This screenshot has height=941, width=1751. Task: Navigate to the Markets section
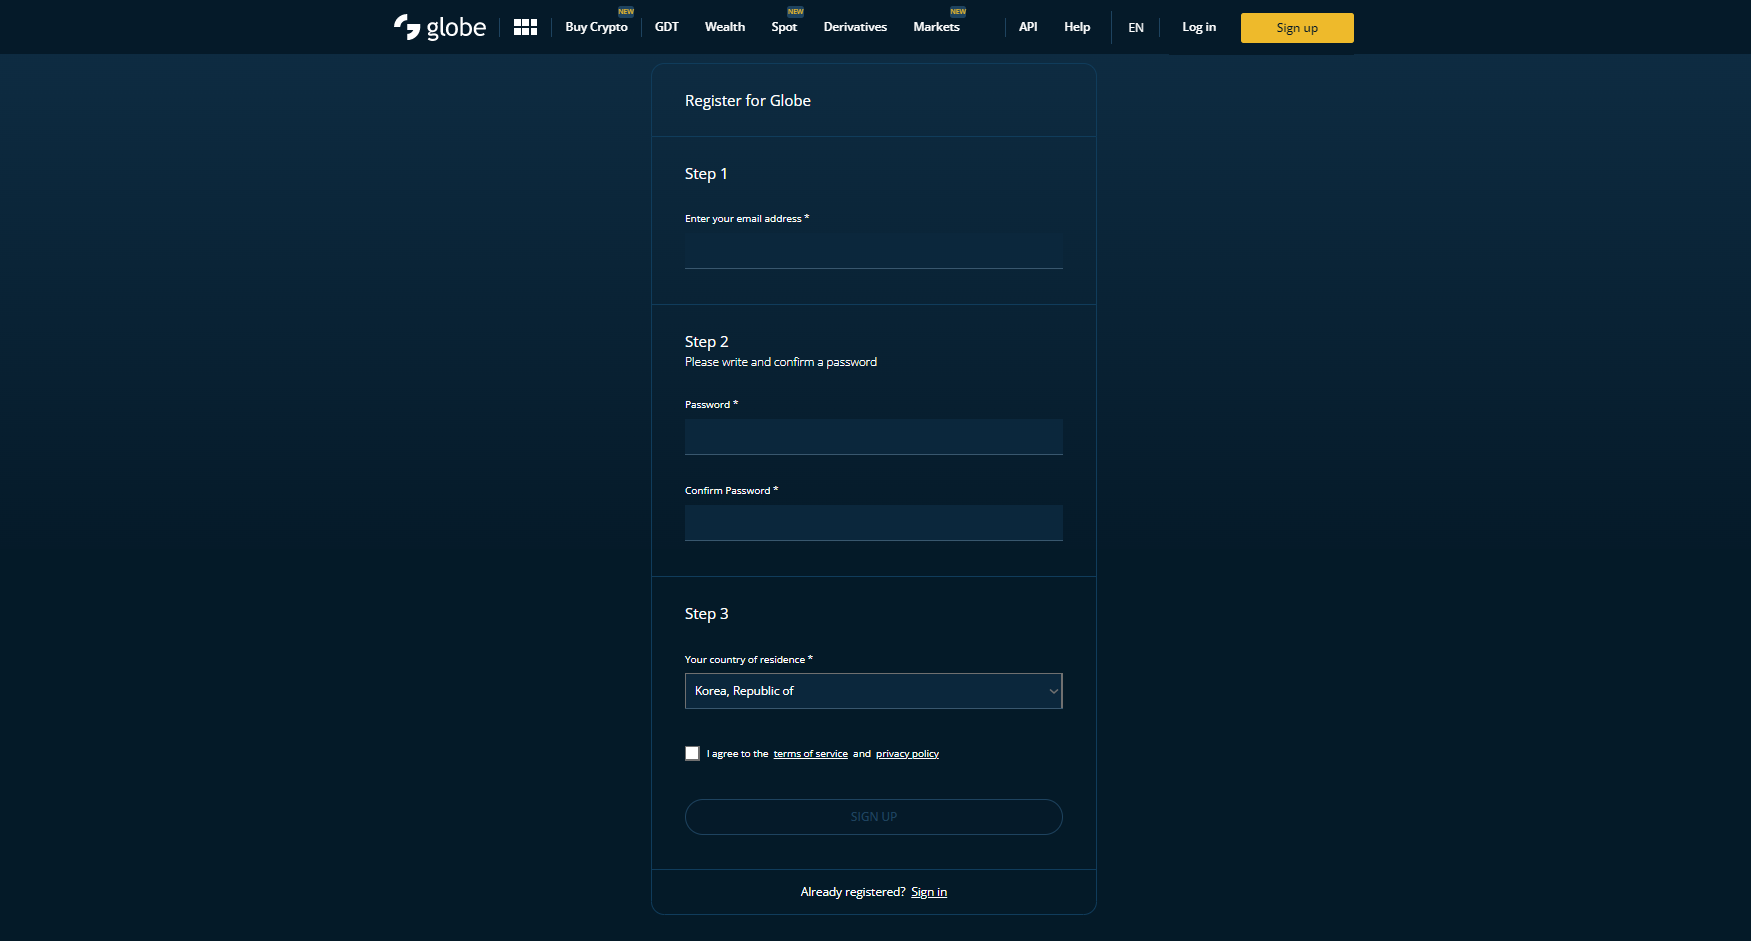(x=936, y=27)
